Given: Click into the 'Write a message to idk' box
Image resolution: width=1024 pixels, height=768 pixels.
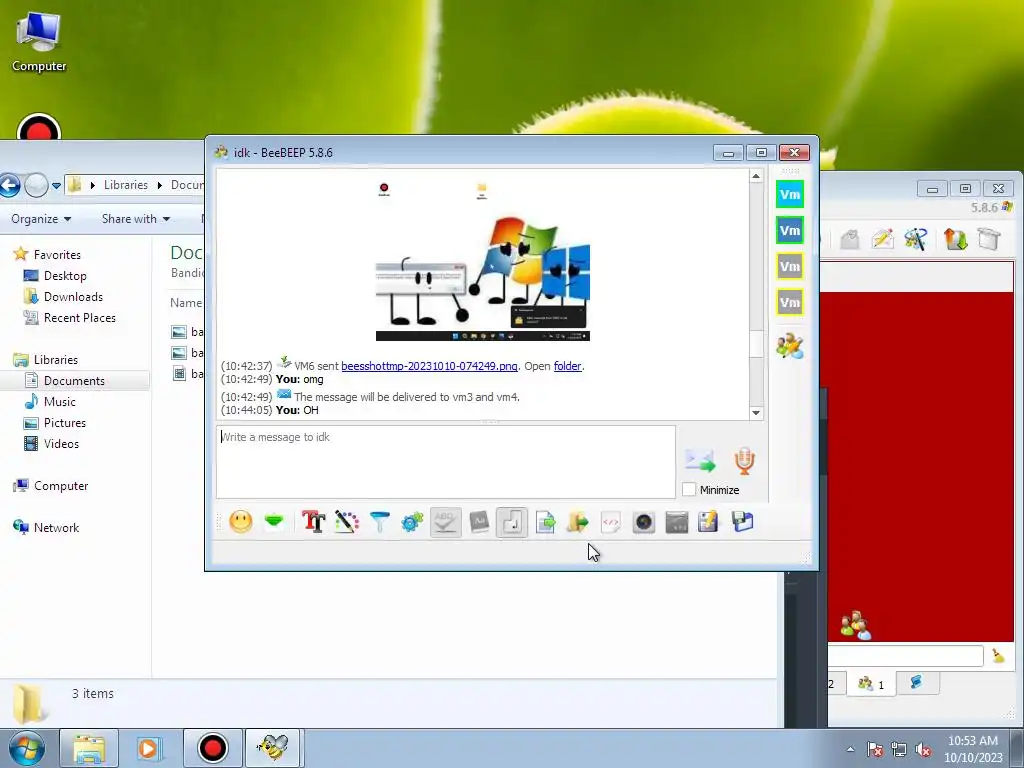Looking at the screenshot, I should pyautogui.click(x=445, y=462).
